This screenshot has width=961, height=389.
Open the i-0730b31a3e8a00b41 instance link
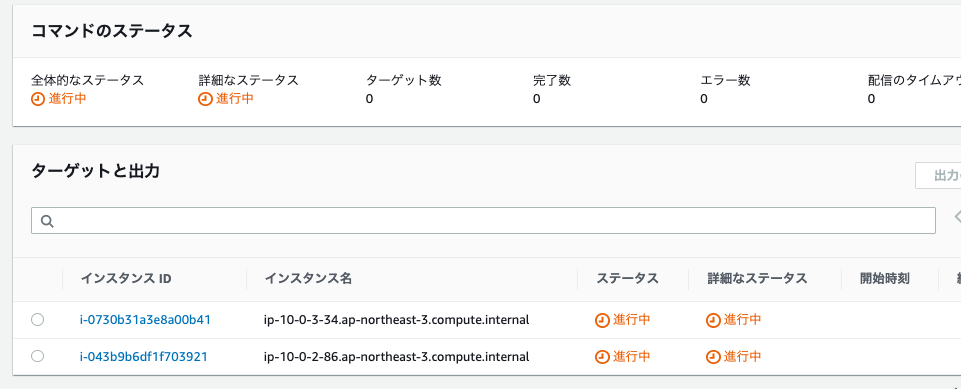(145, 319)
